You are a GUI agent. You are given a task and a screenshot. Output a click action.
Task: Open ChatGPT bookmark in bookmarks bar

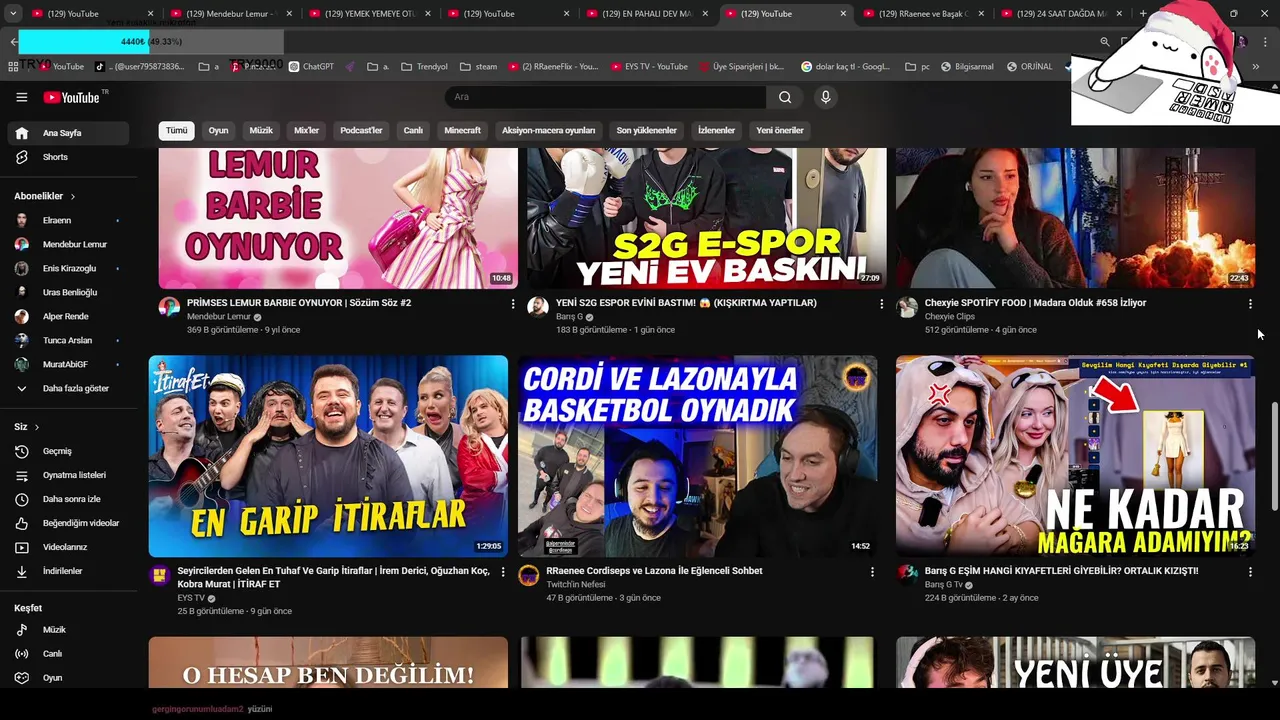311,67
